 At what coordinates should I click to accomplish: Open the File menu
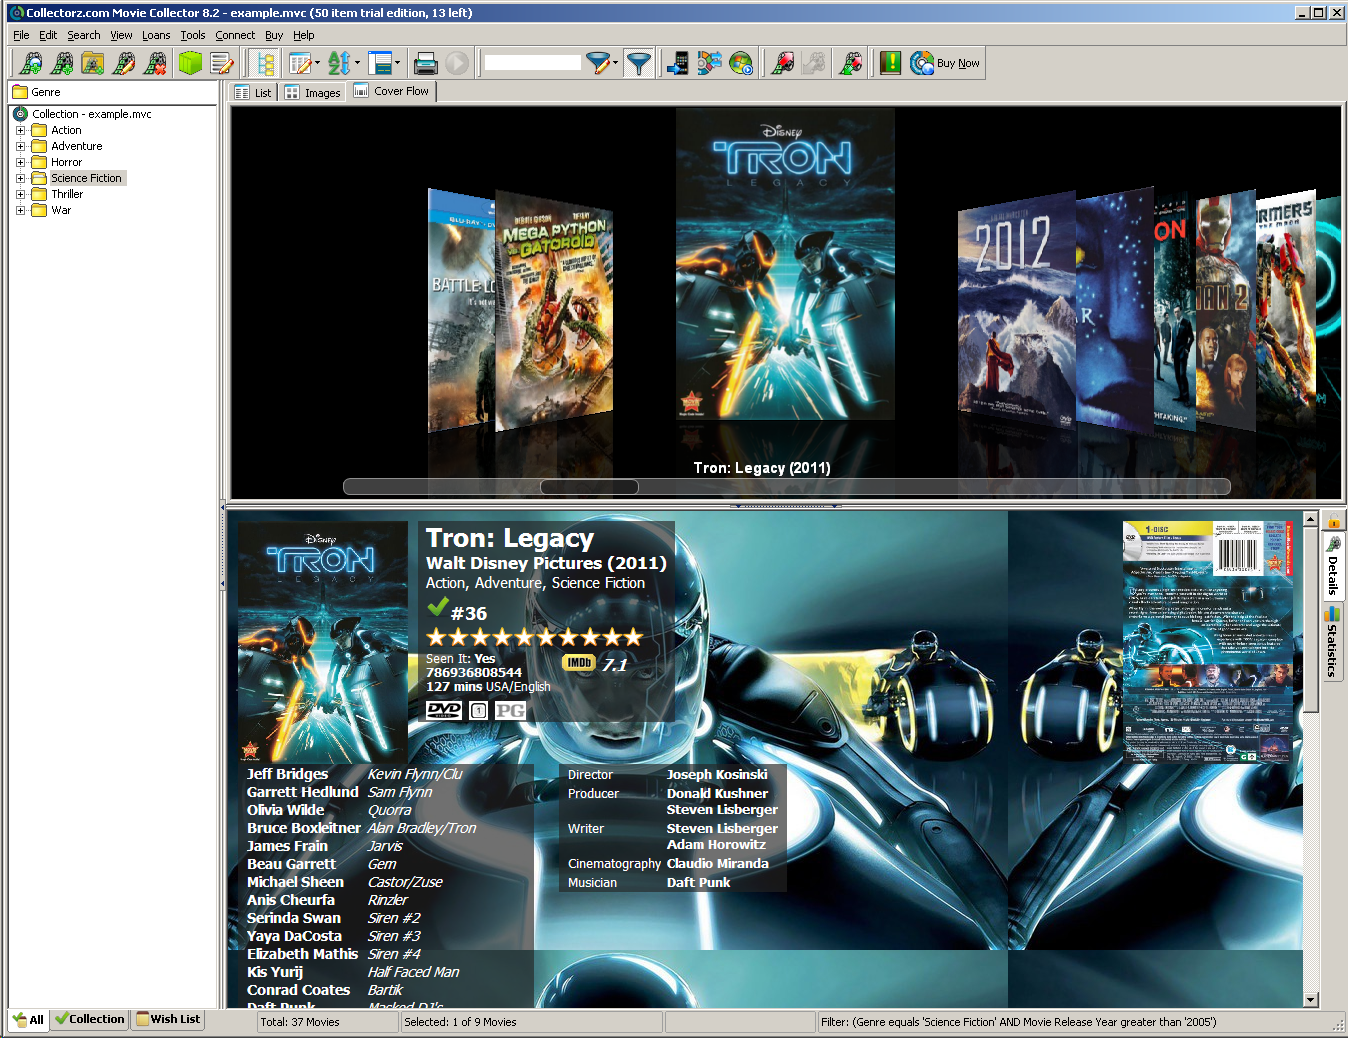tap(21, 35)
